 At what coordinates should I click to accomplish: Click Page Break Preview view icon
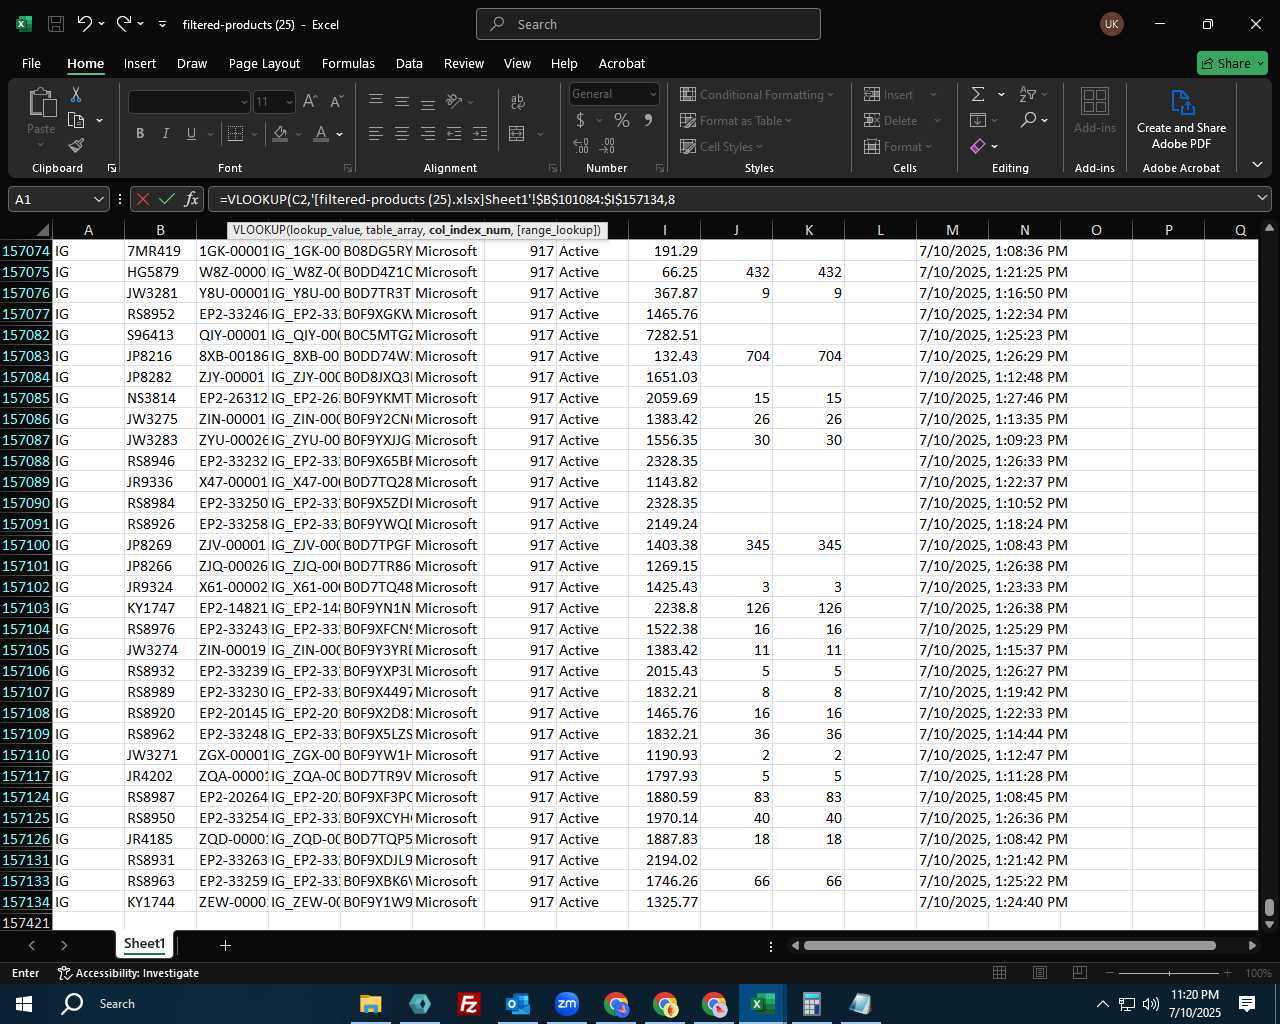(1079, 973)
